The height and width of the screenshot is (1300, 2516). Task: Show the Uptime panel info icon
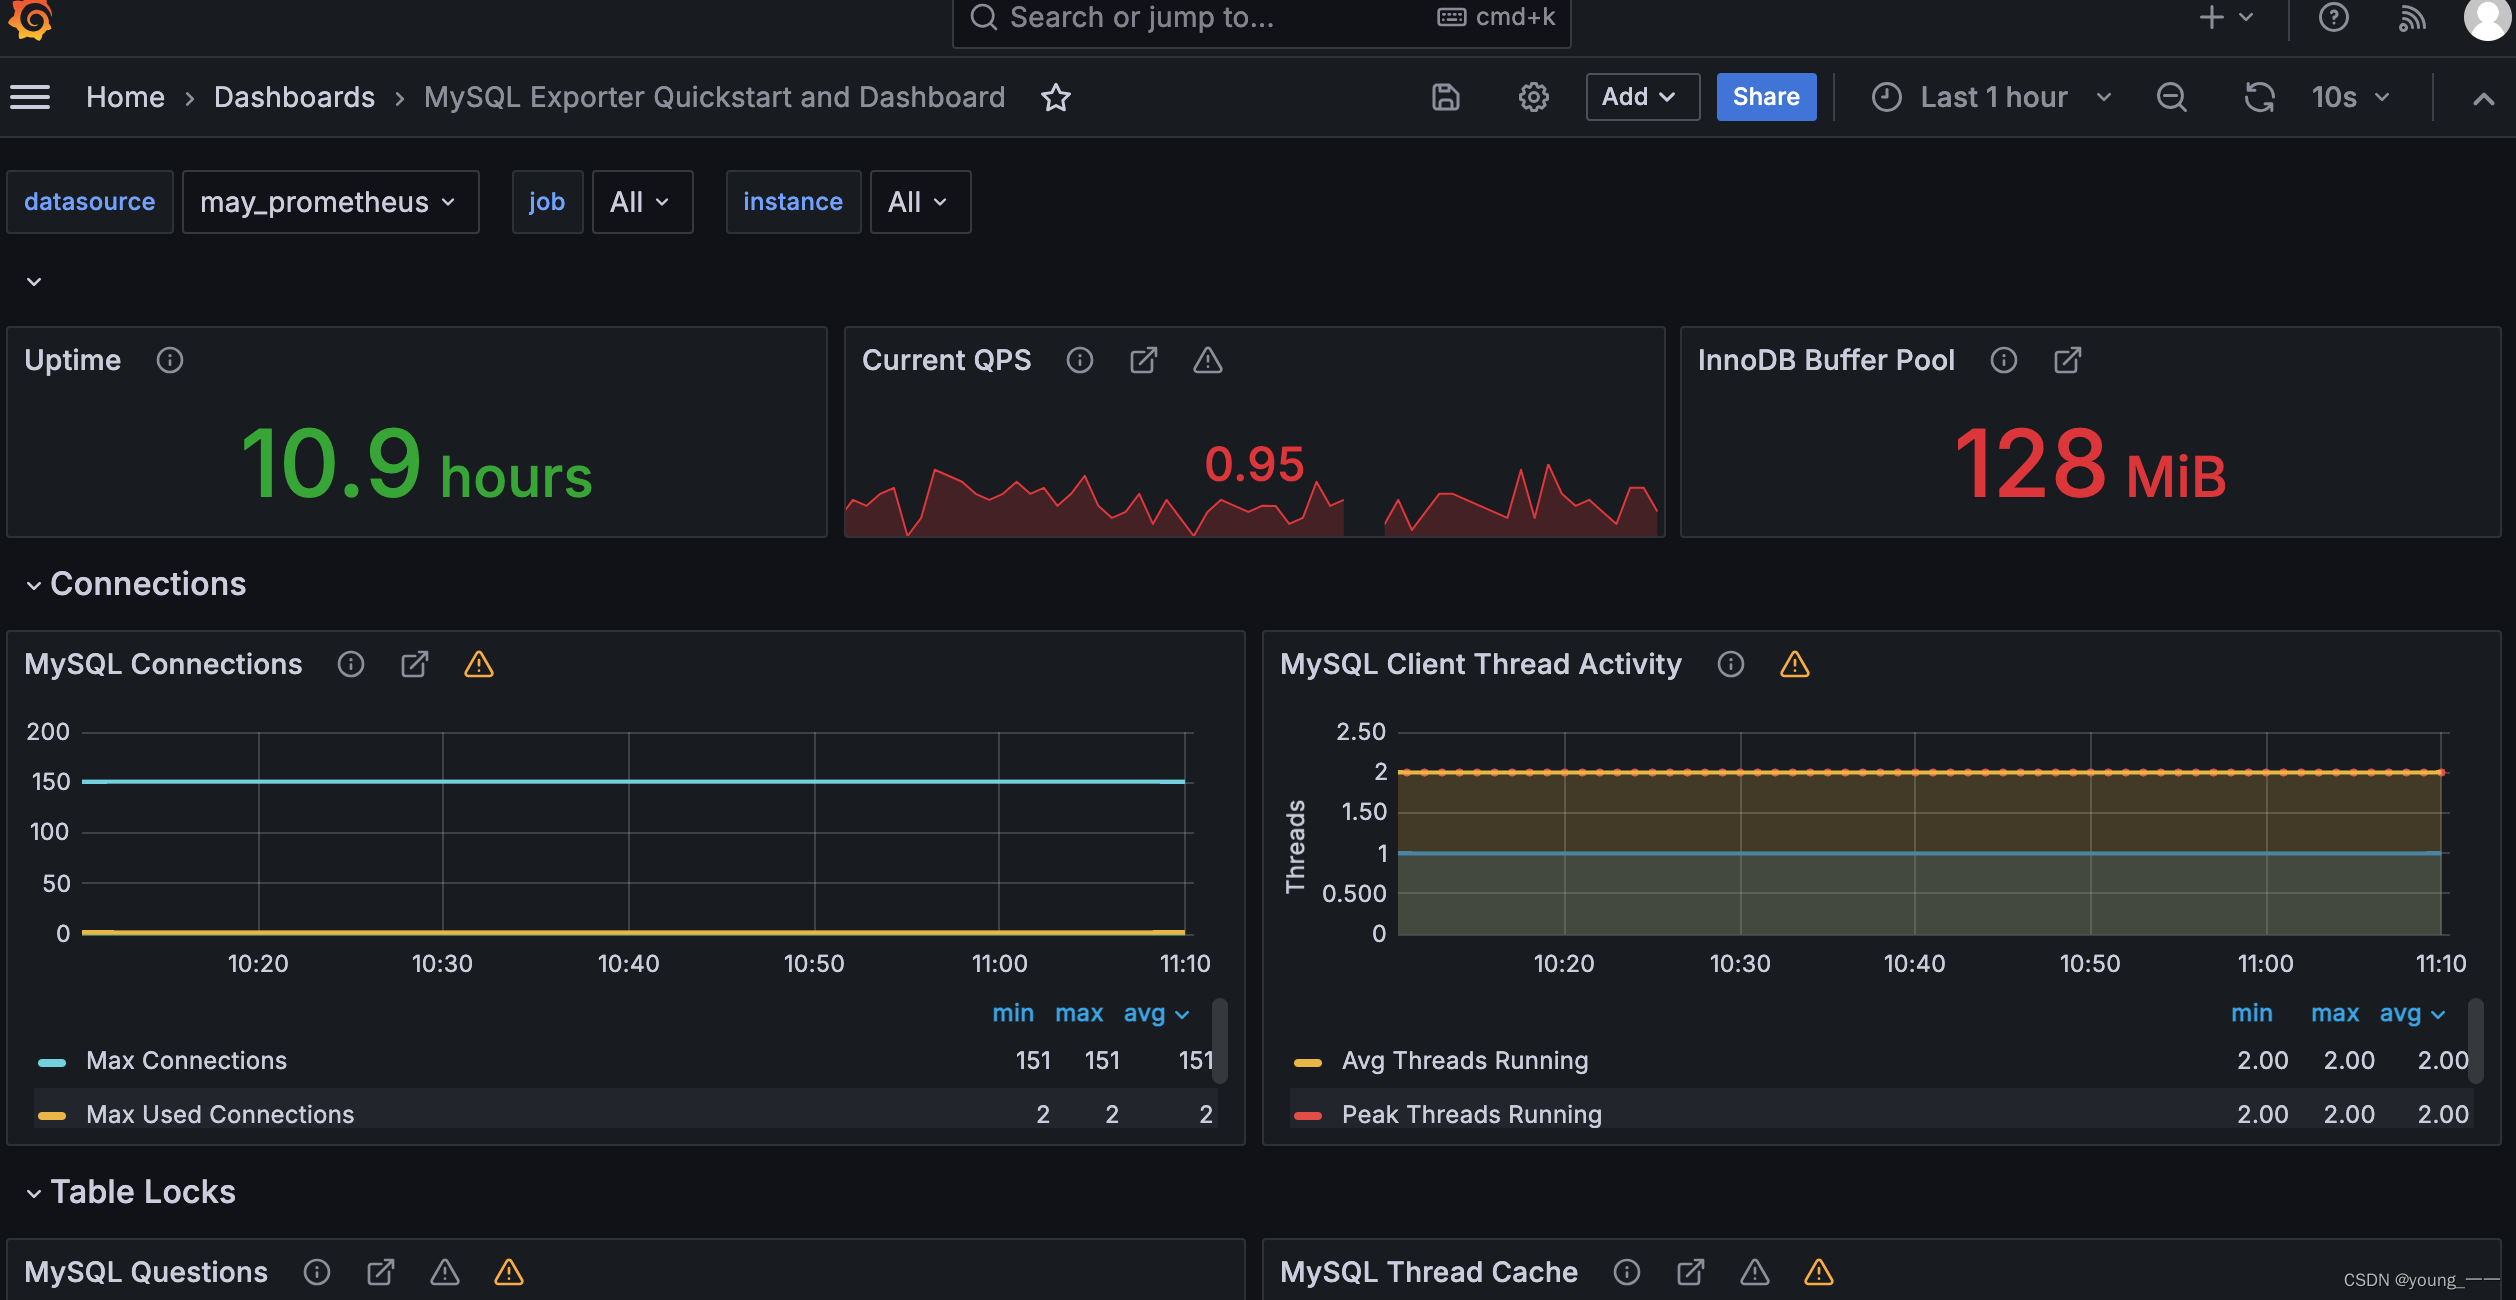170,360
